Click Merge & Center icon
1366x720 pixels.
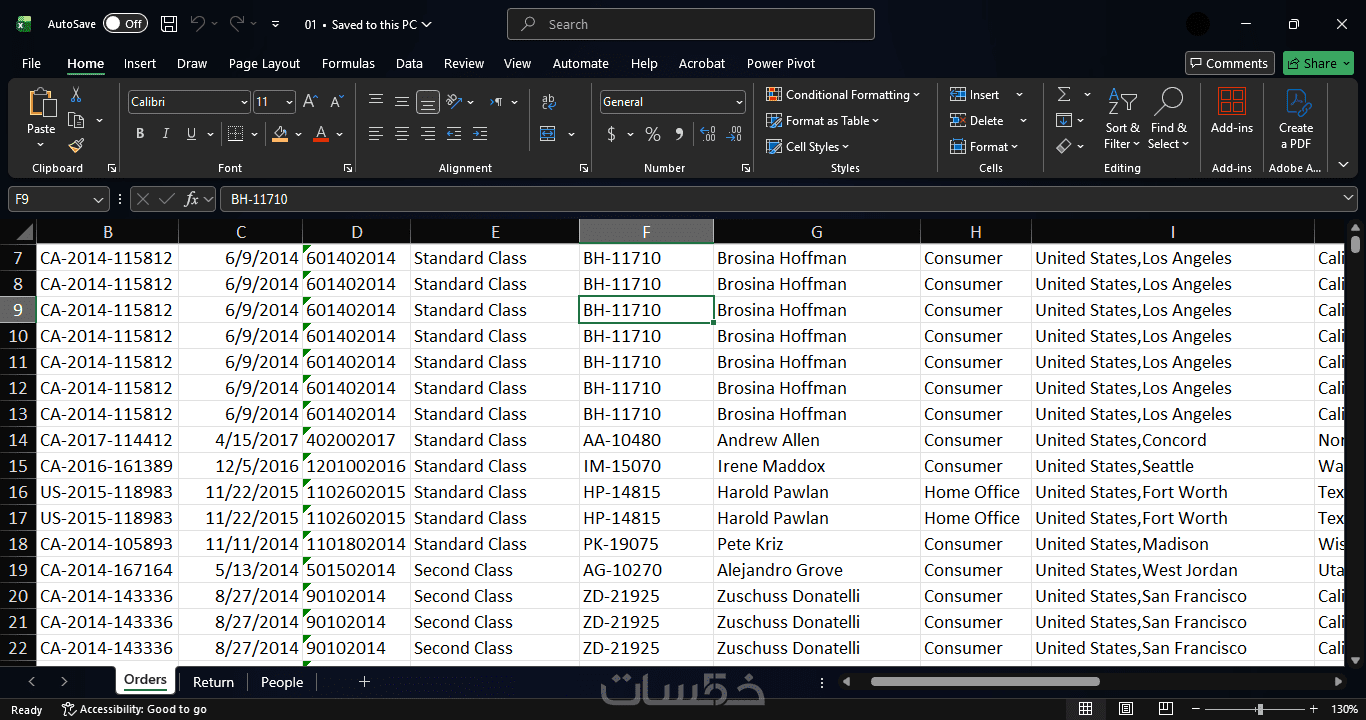point(547,134)
